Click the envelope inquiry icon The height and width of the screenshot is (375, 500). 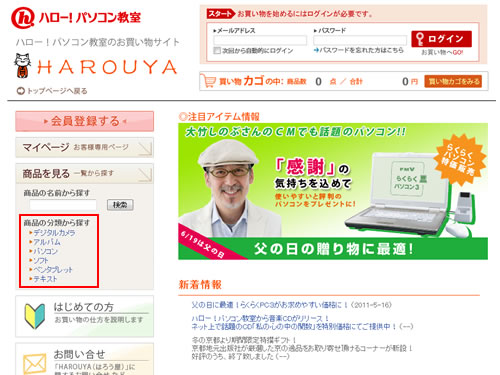point(34,364)
